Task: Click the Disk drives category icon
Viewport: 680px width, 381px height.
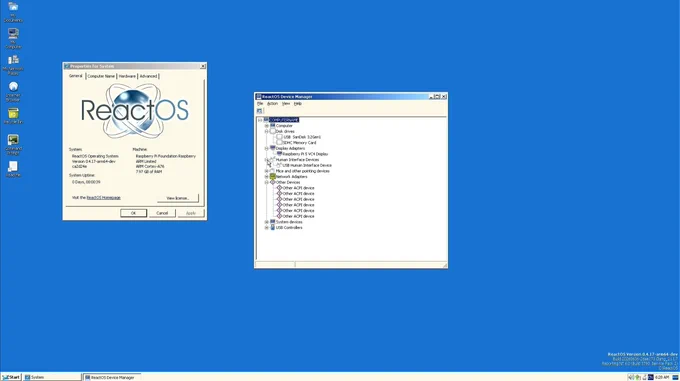Action: pyautogui.click(x=273, y=131)
